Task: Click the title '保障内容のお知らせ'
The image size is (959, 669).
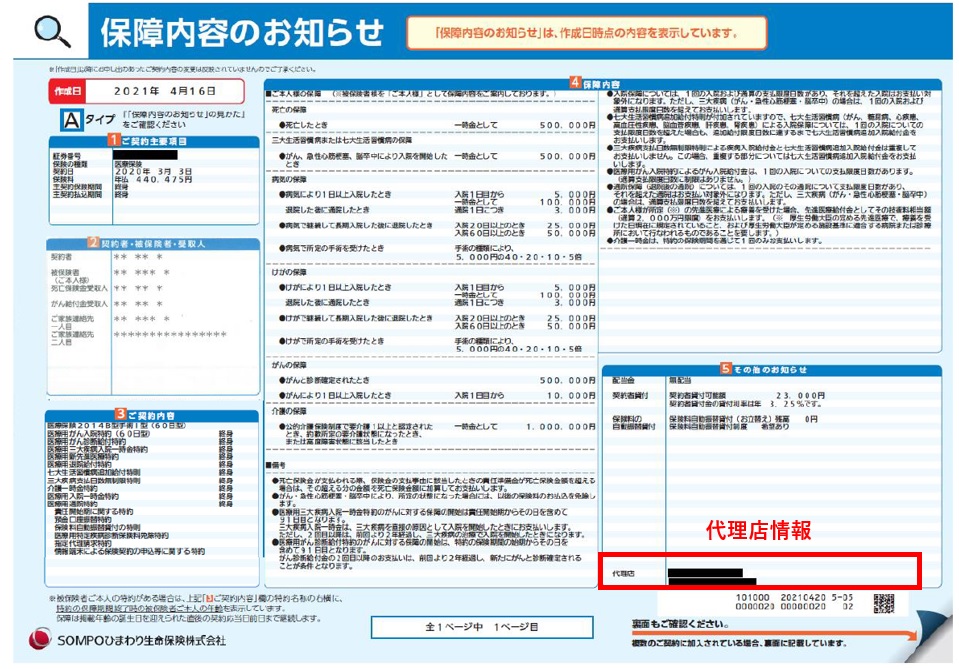Action: [x=242, y=32]
